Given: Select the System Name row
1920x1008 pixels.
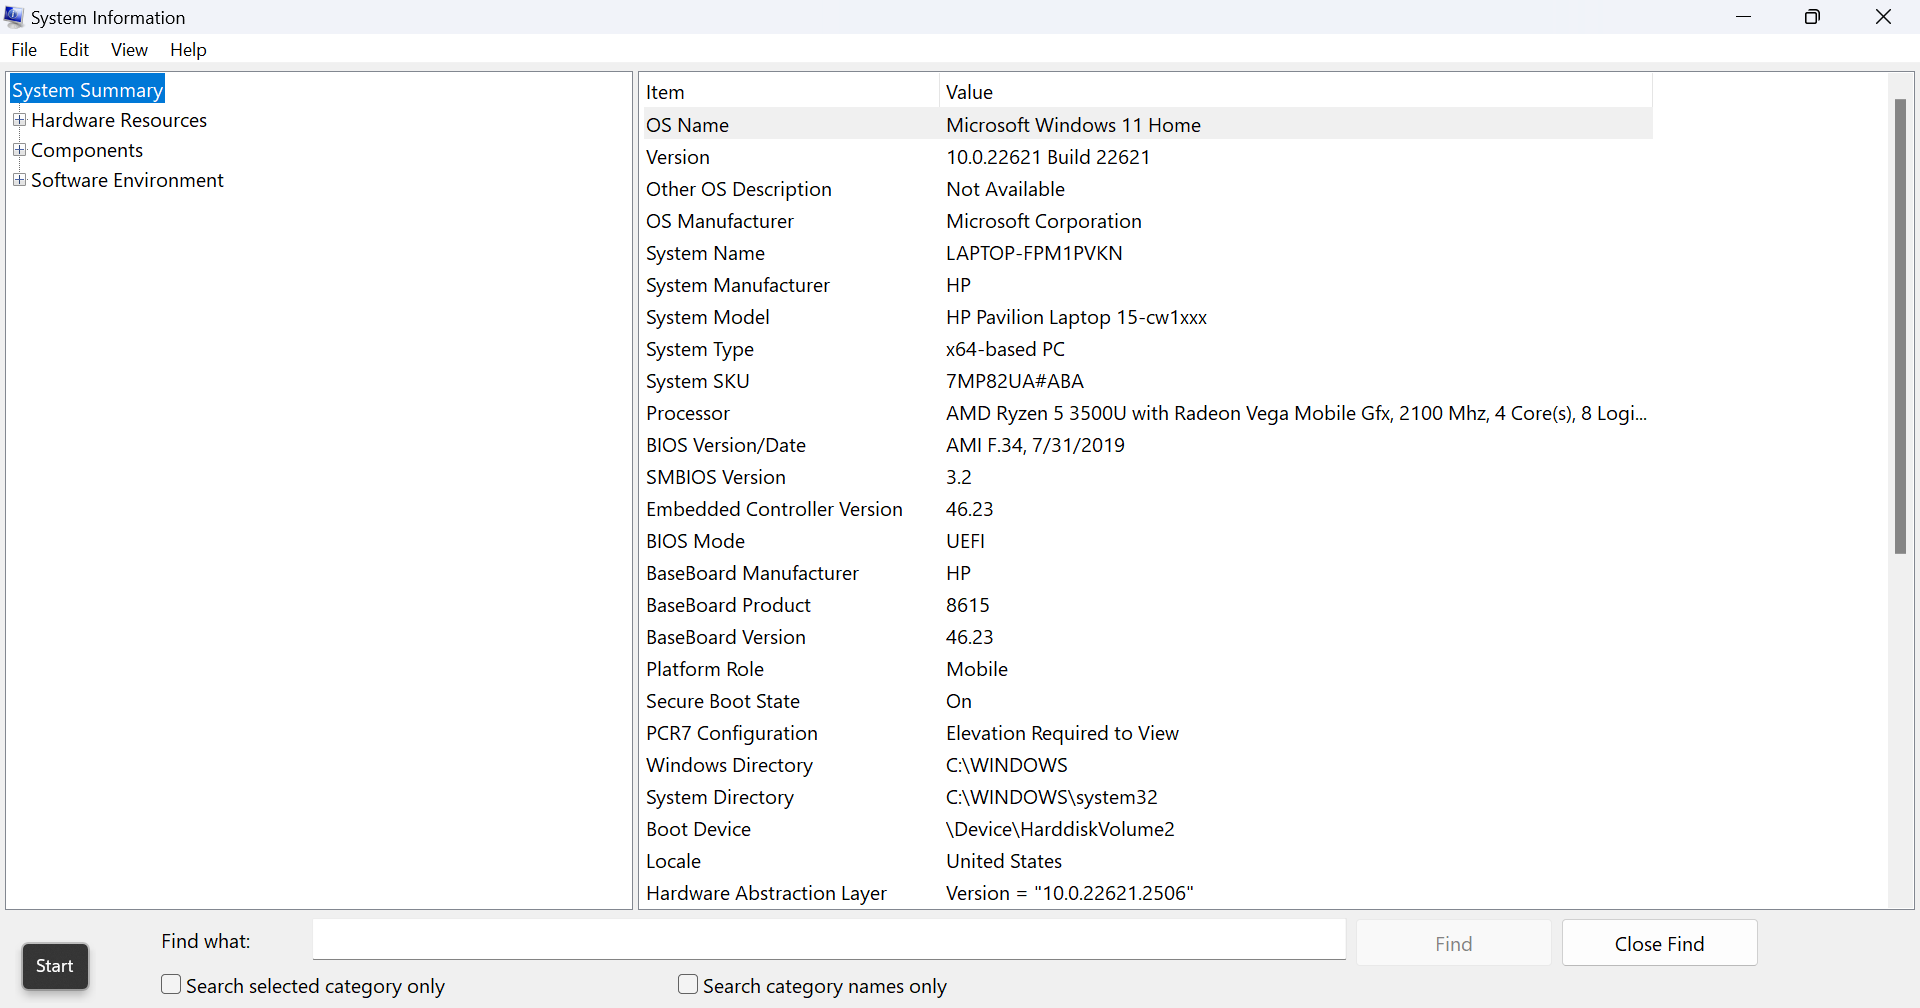Looking at the screenshot, I should (1146, 253).
